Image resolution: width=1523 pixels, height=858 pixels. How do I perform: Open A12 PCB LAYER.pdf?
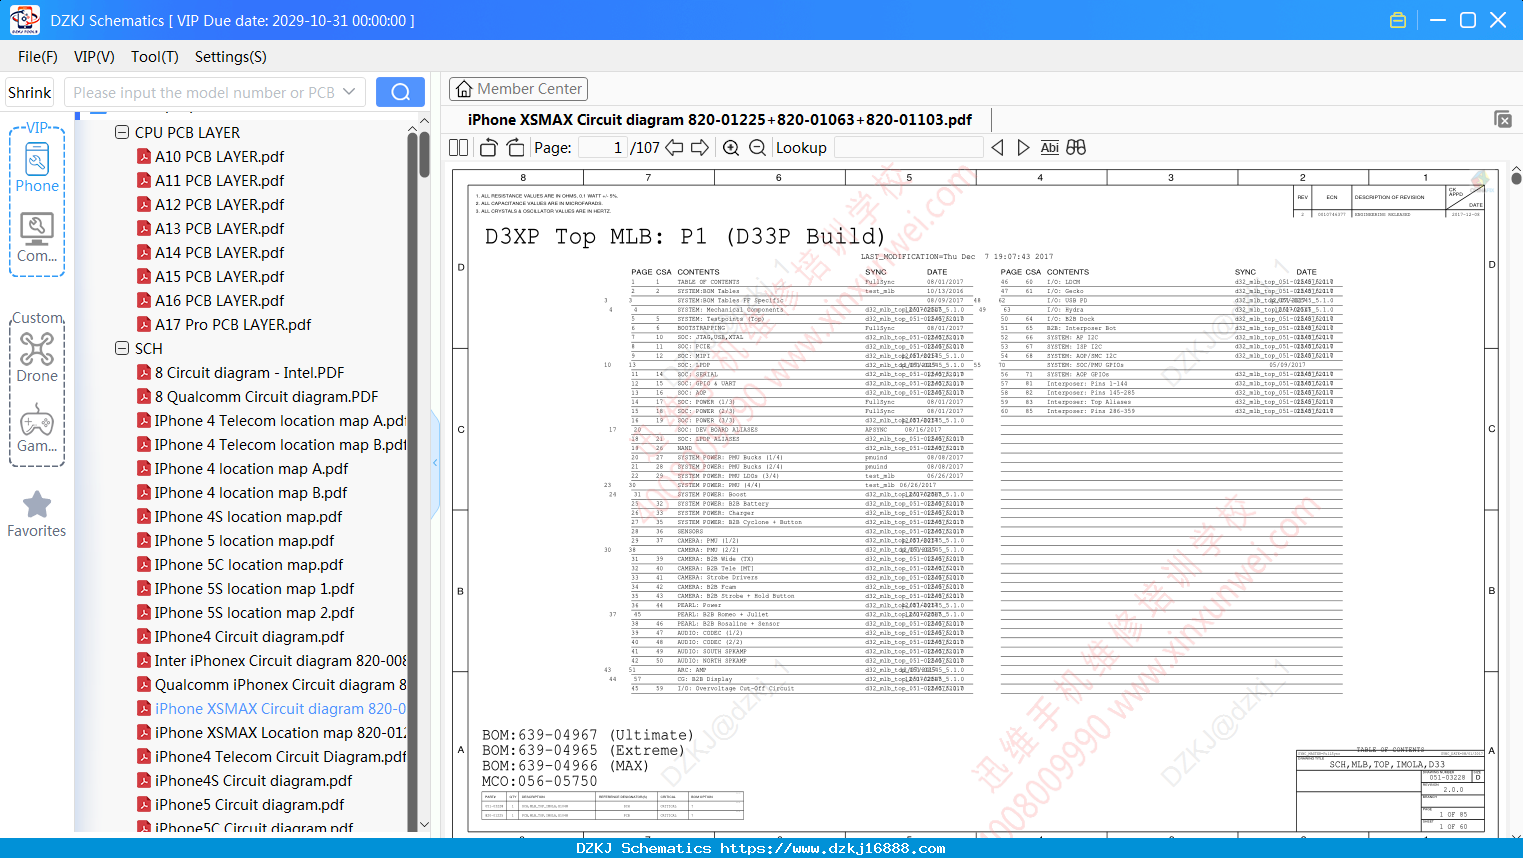pyautogui.click(x=219, y=204)
